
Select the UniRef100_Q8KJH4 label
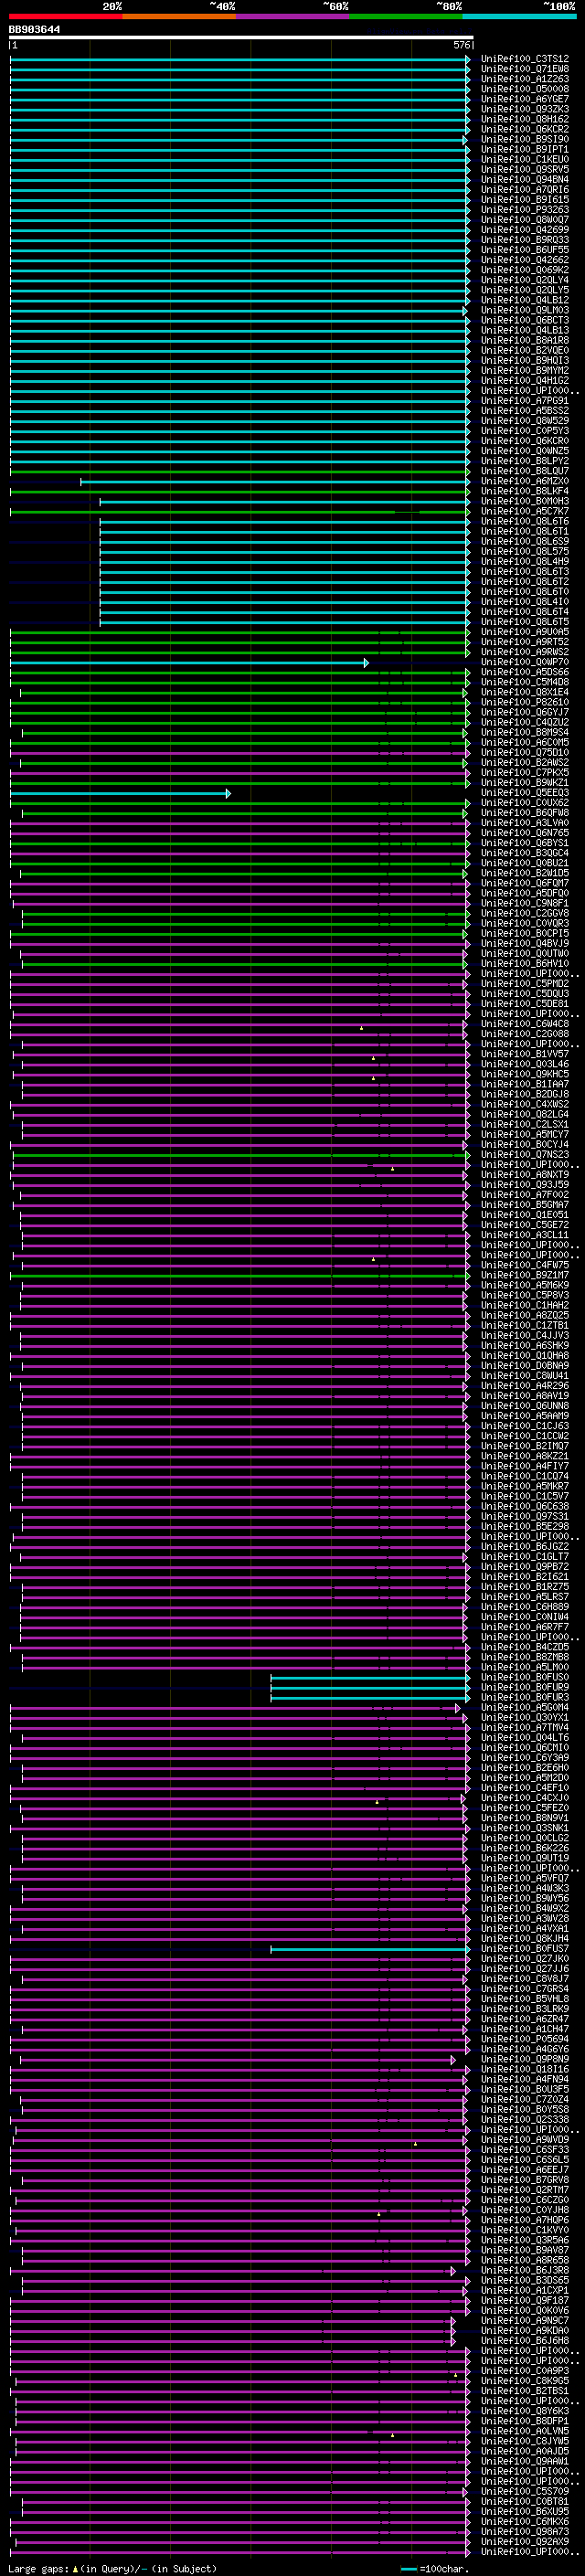tap(525, 1938)
